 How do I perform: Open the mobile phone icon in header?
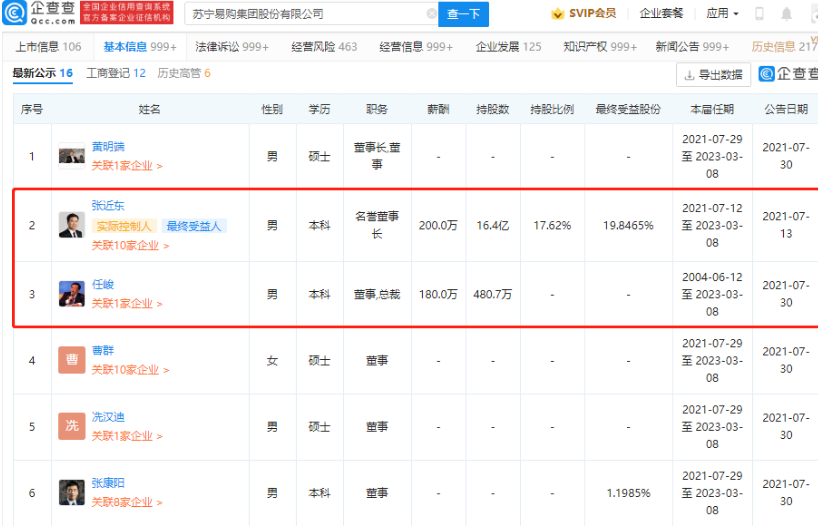coord(759,14)
